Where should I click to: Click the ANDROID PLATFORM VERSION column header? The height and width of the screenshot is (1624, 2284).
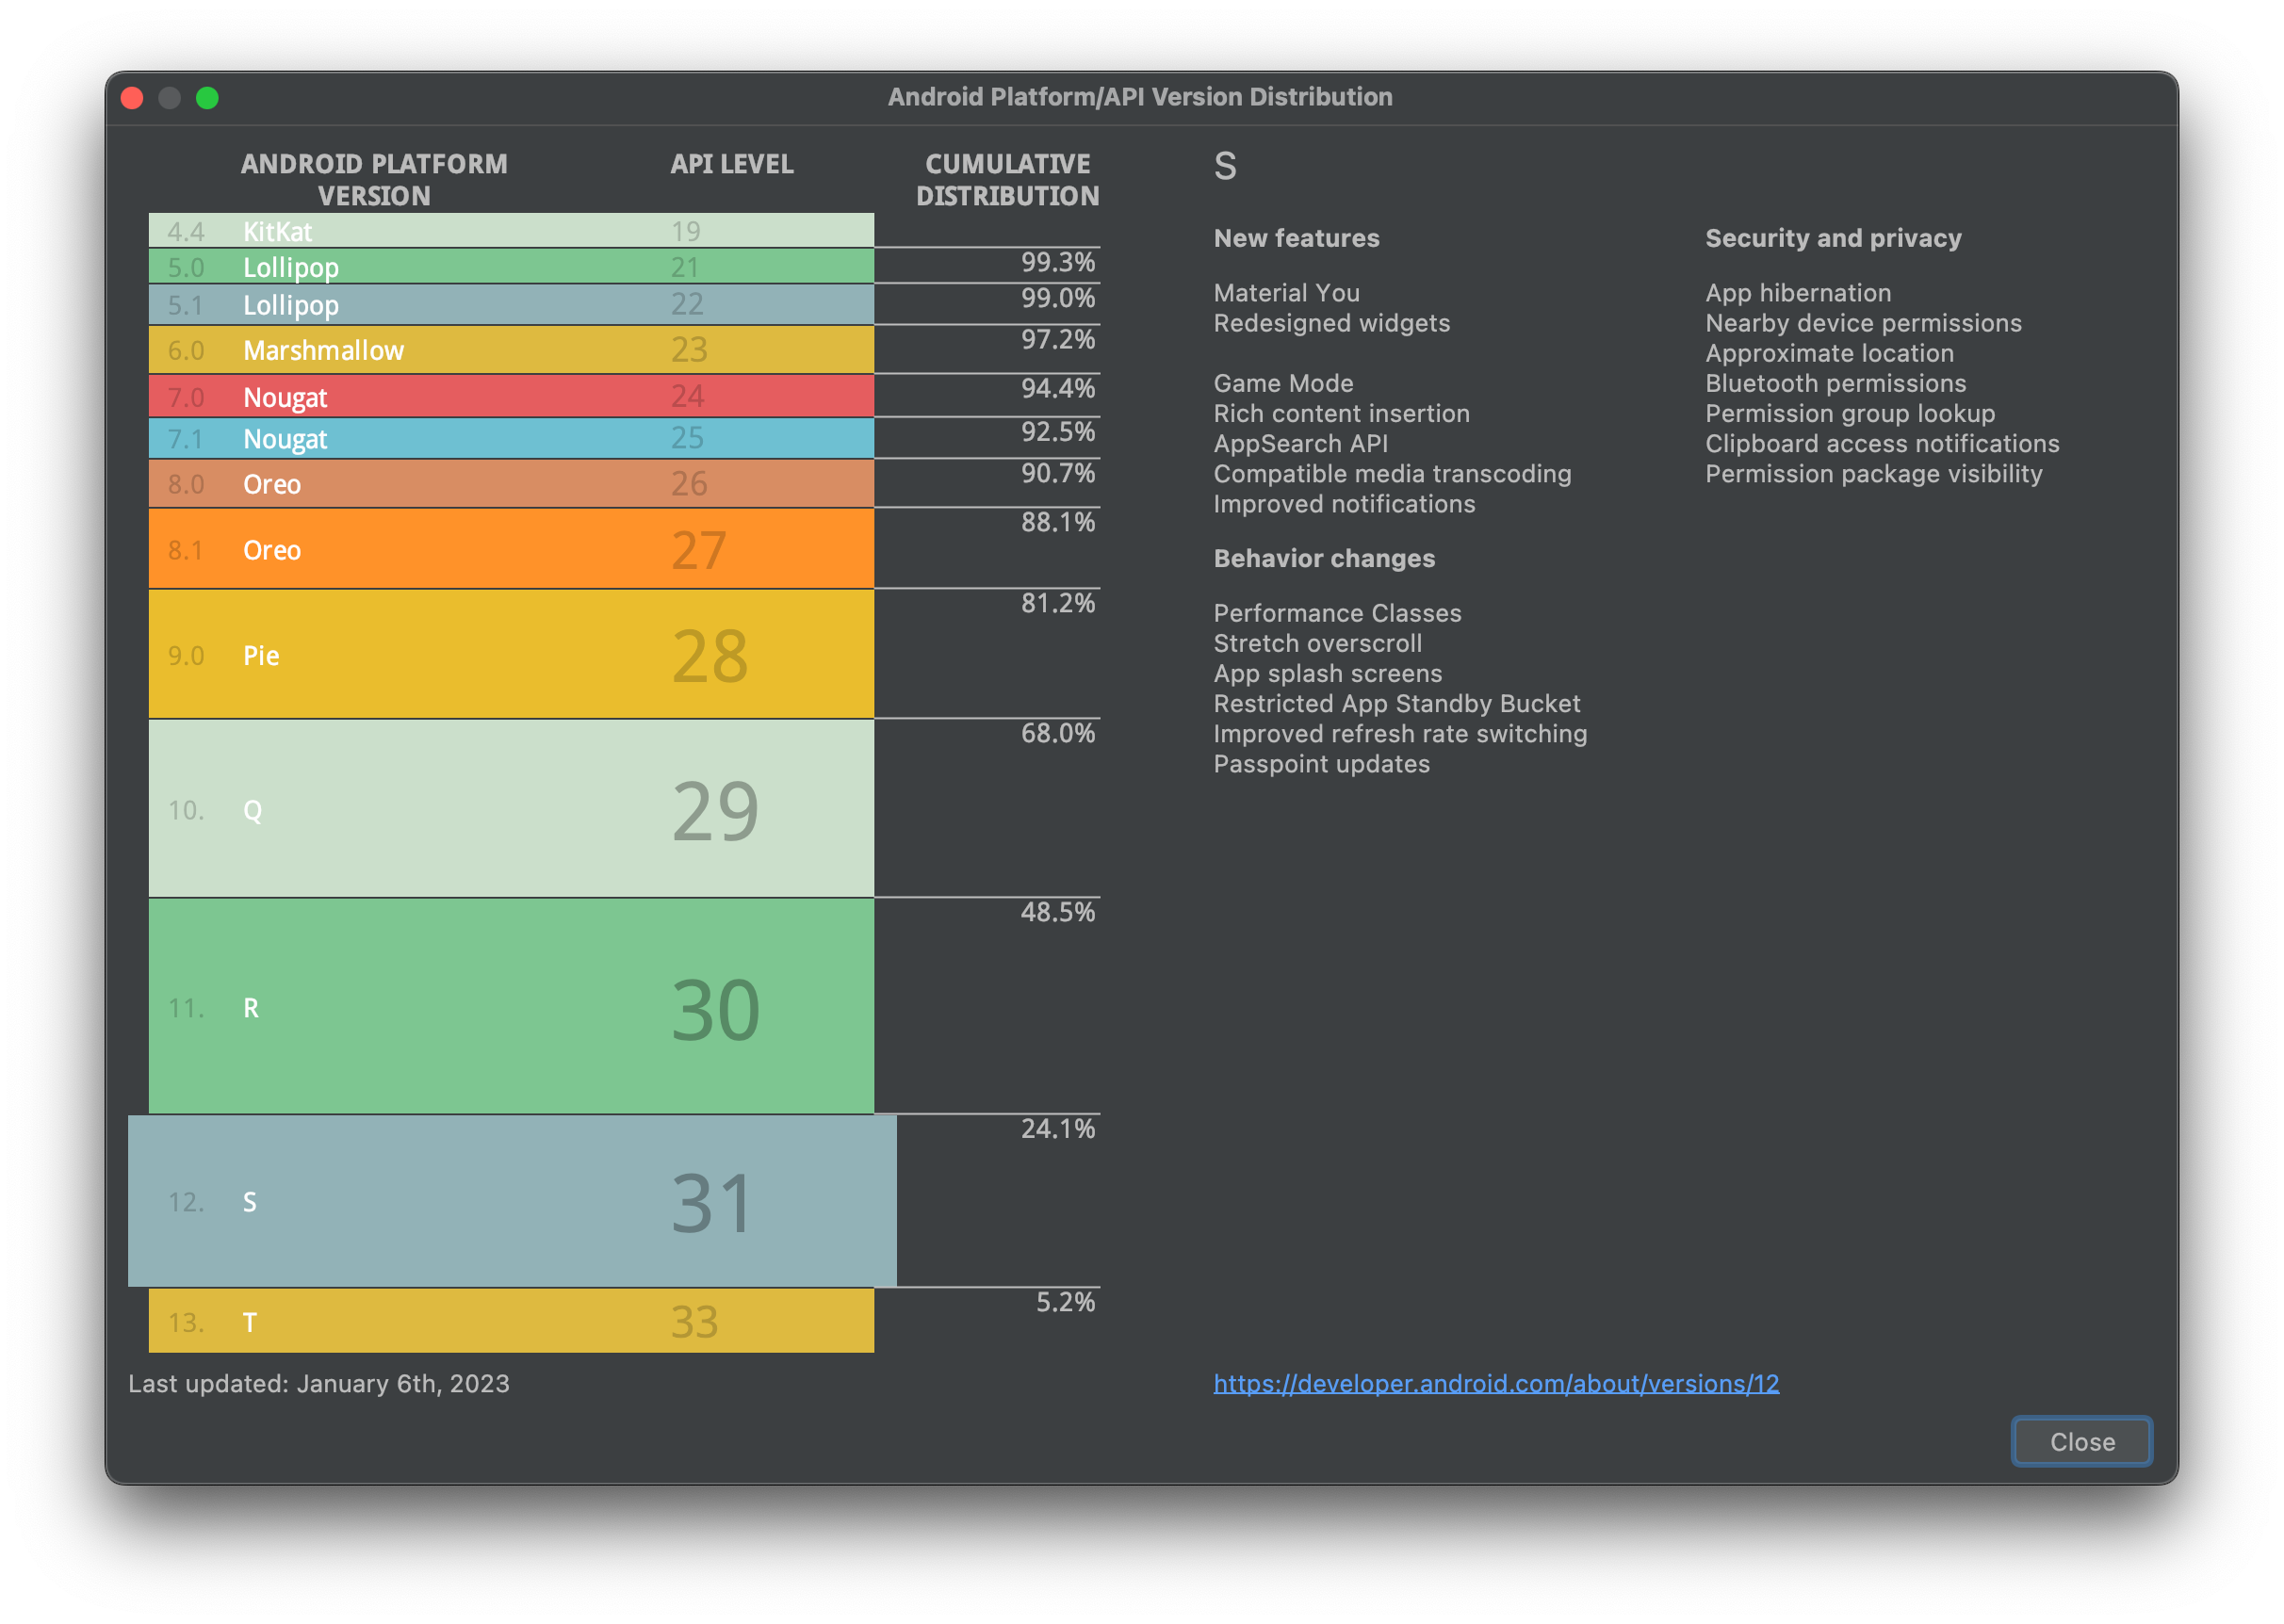[374, 179]
